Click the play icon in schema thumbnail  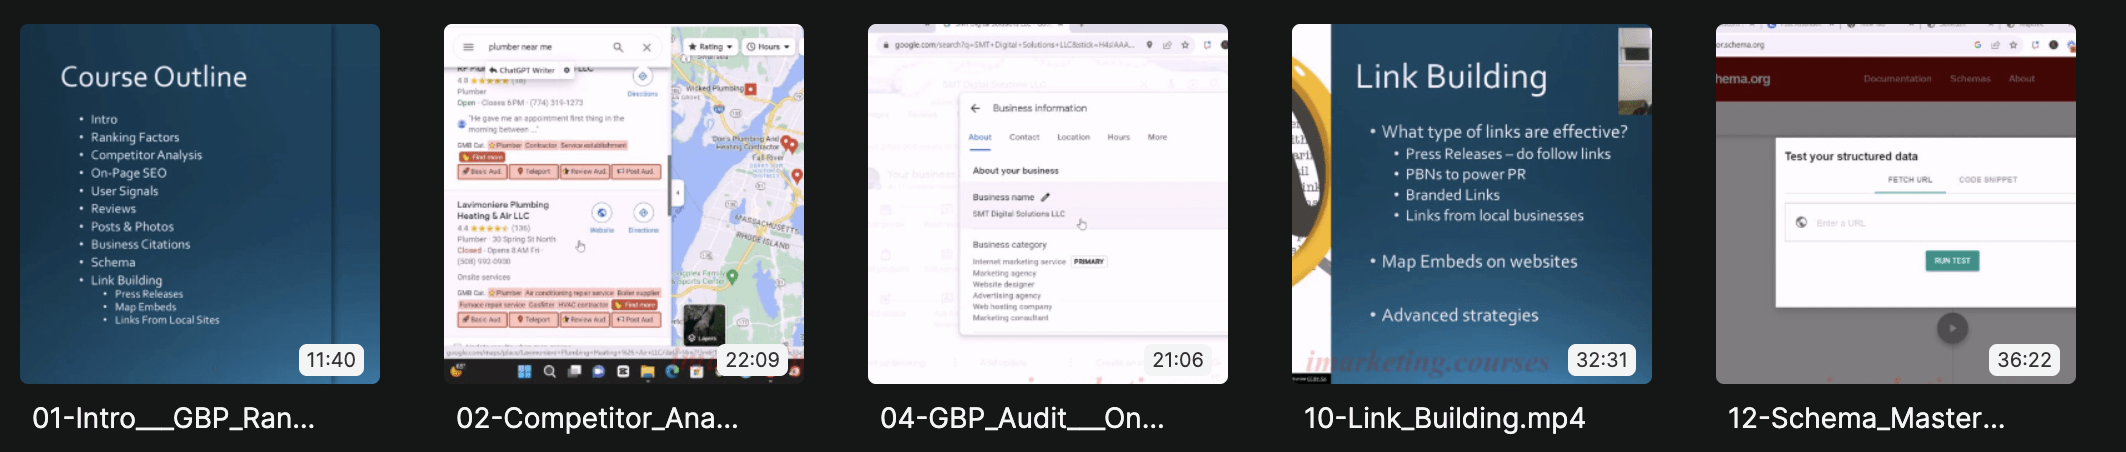click(1952, 328)
